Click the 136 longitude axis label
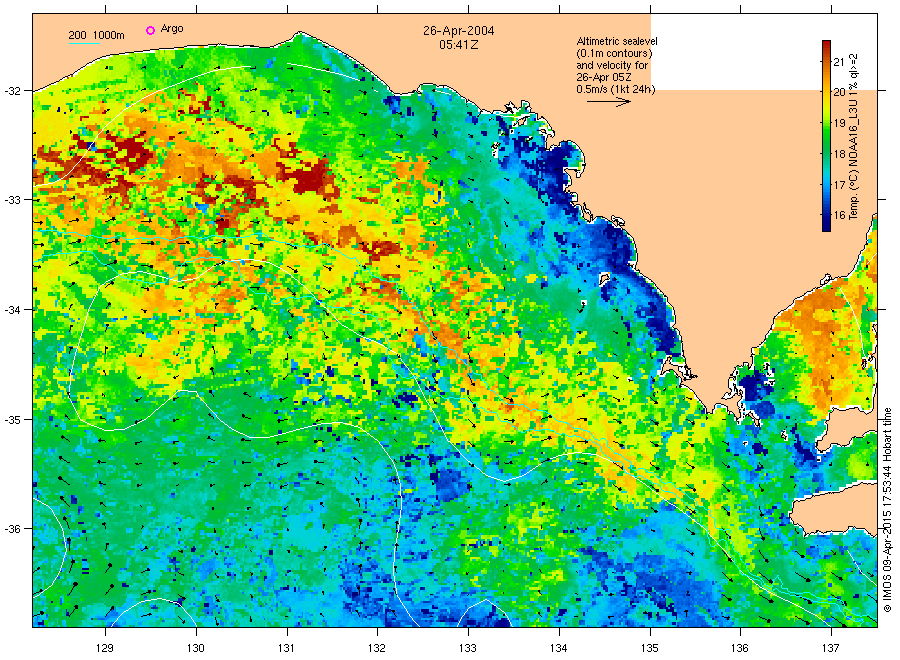This screenshot has width=900, height=660. point(740,649)
